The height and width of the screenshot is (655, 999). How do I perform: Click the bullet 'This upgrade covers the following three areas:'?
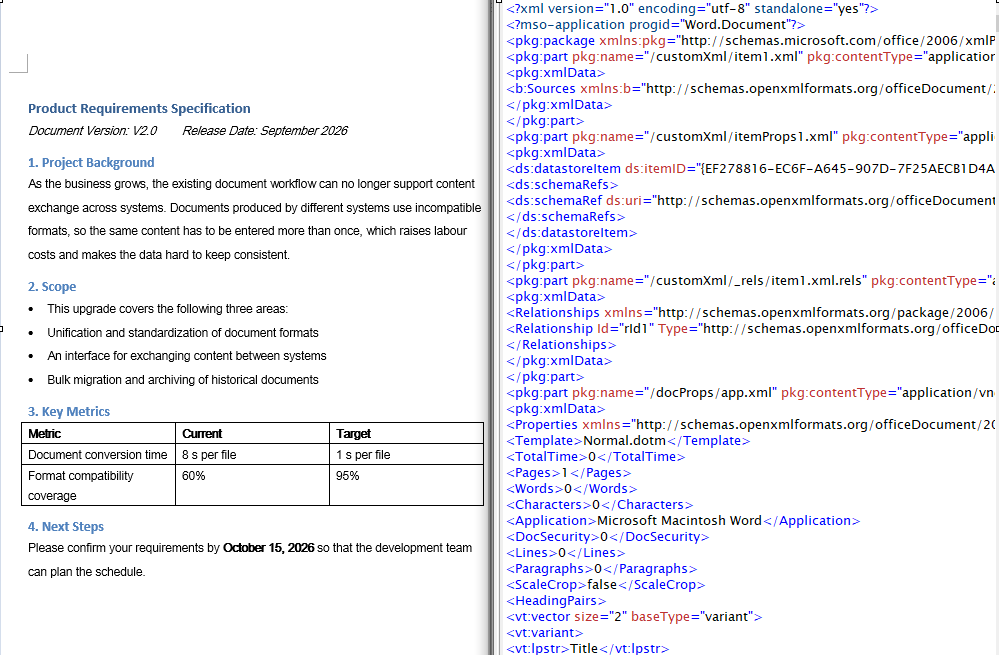(168, 309)
